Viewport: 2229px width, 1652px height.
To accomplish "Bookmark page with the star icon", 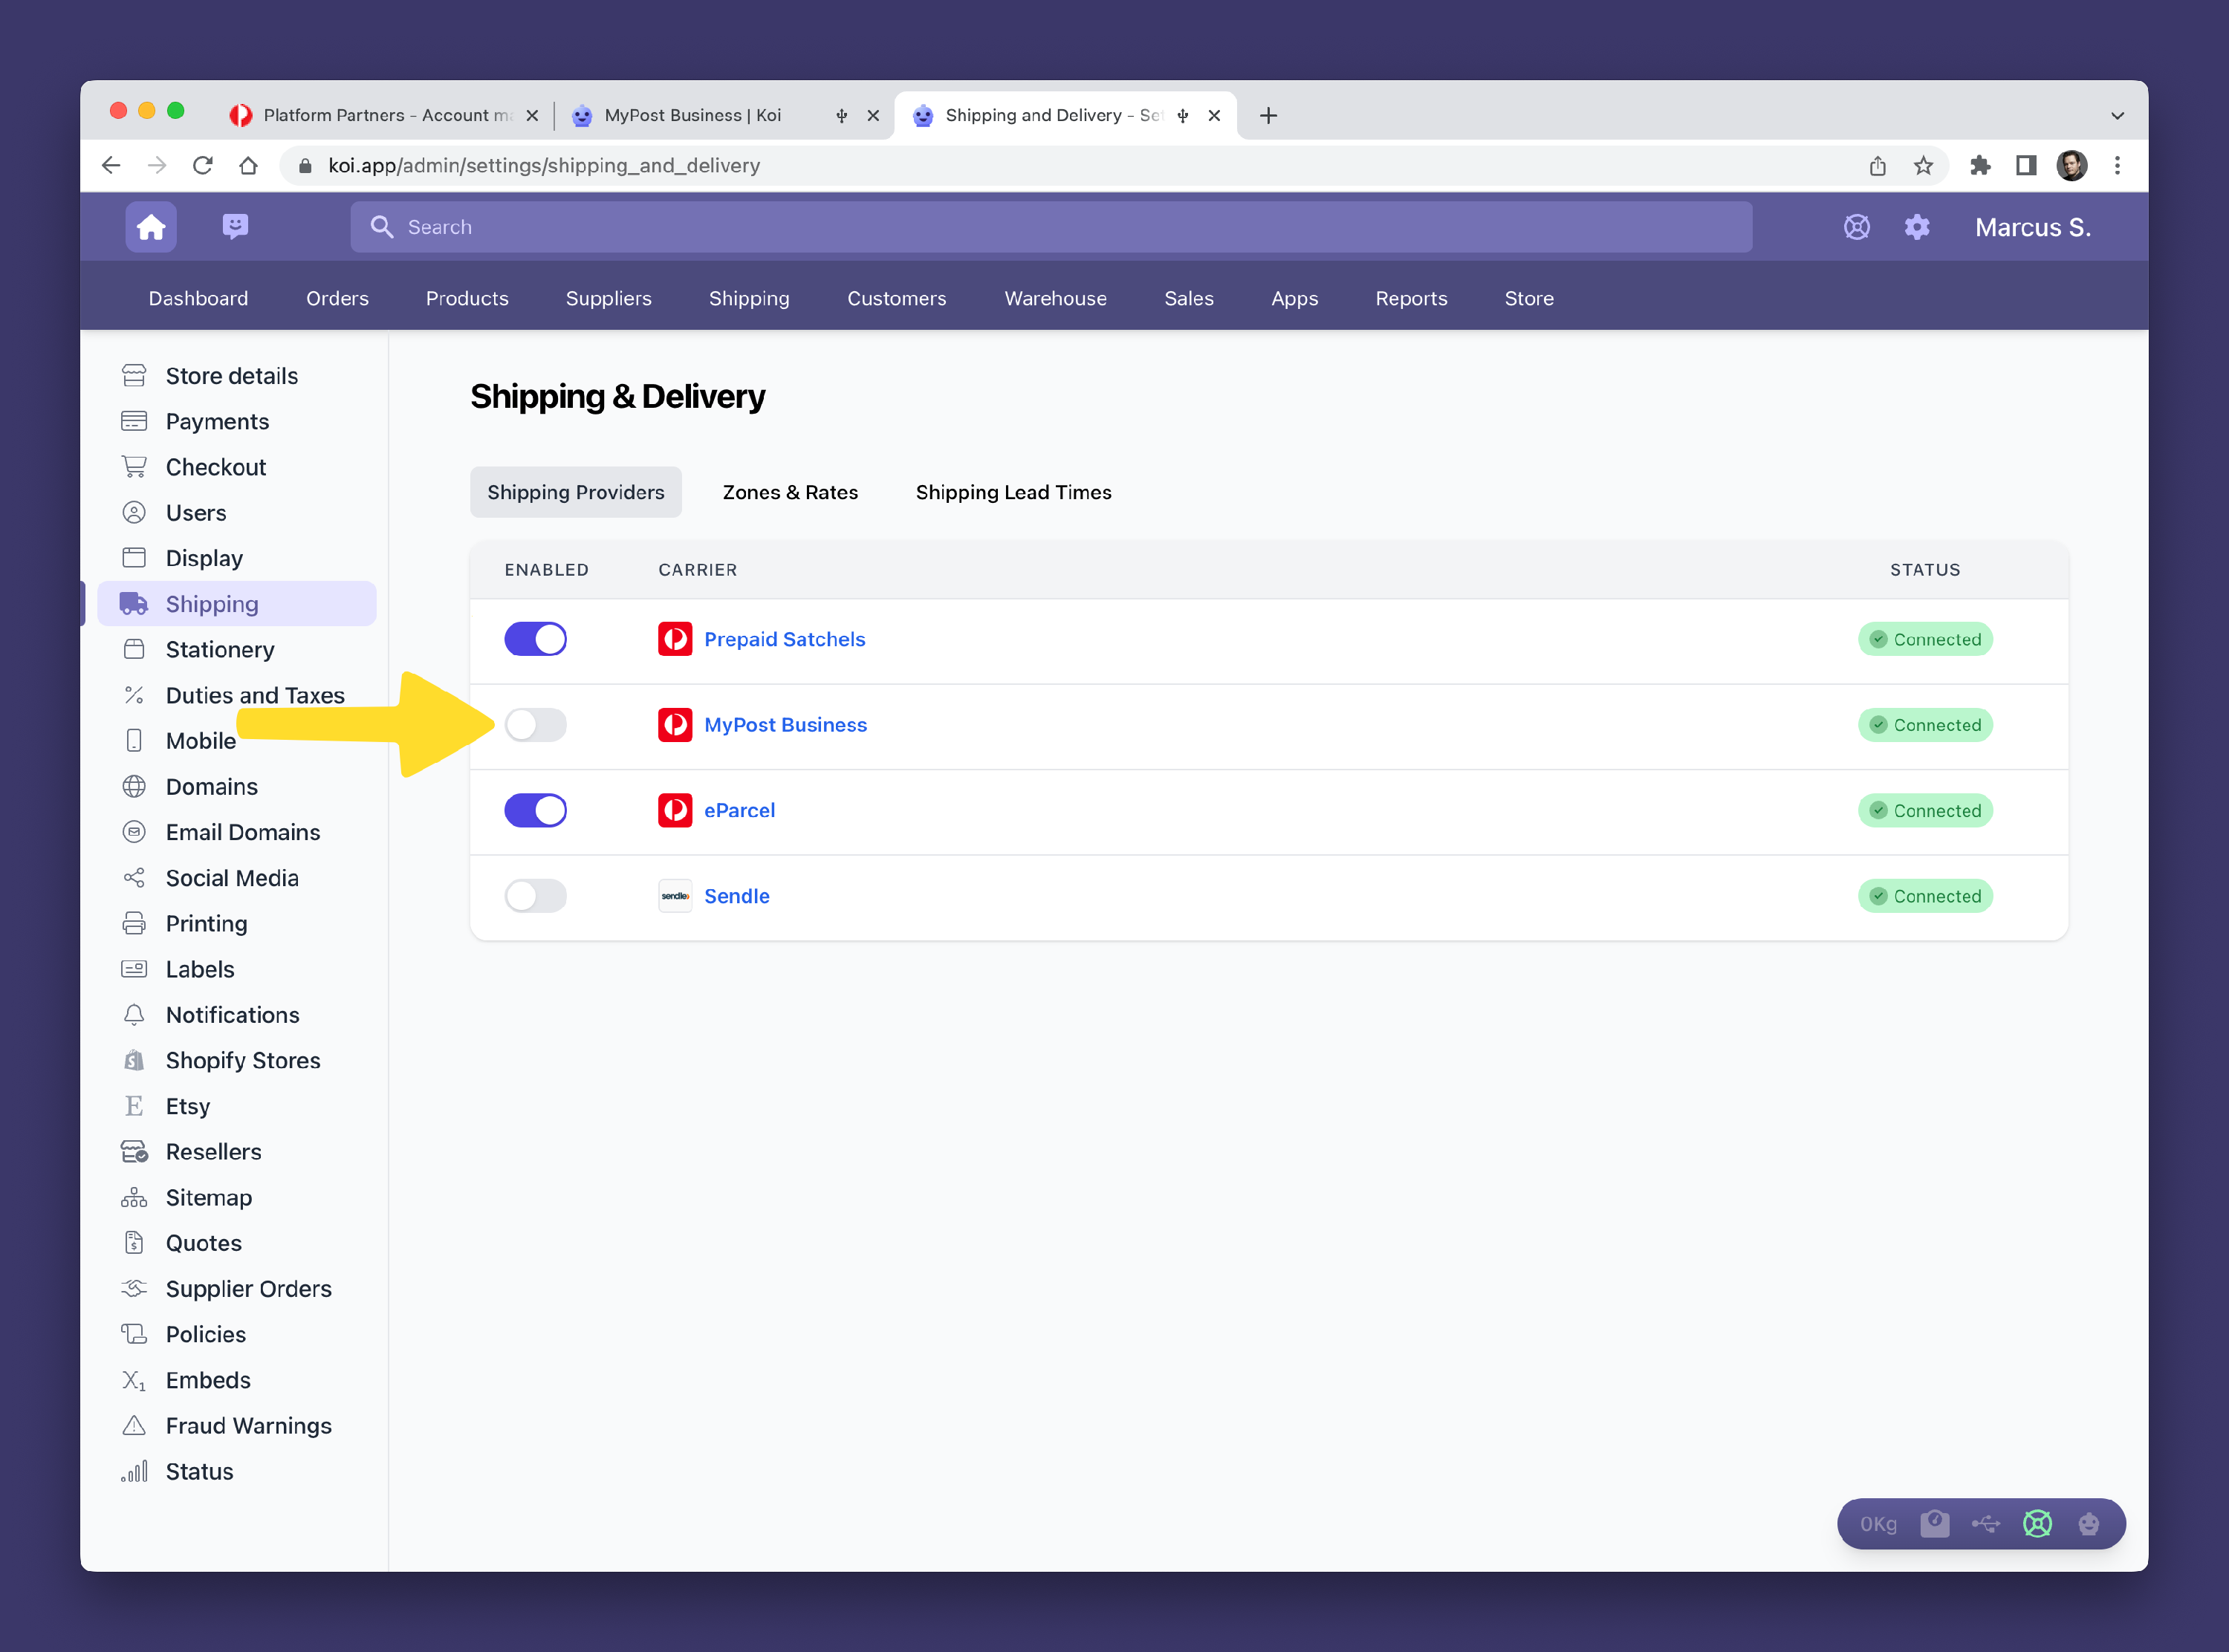I will 1923,166.
